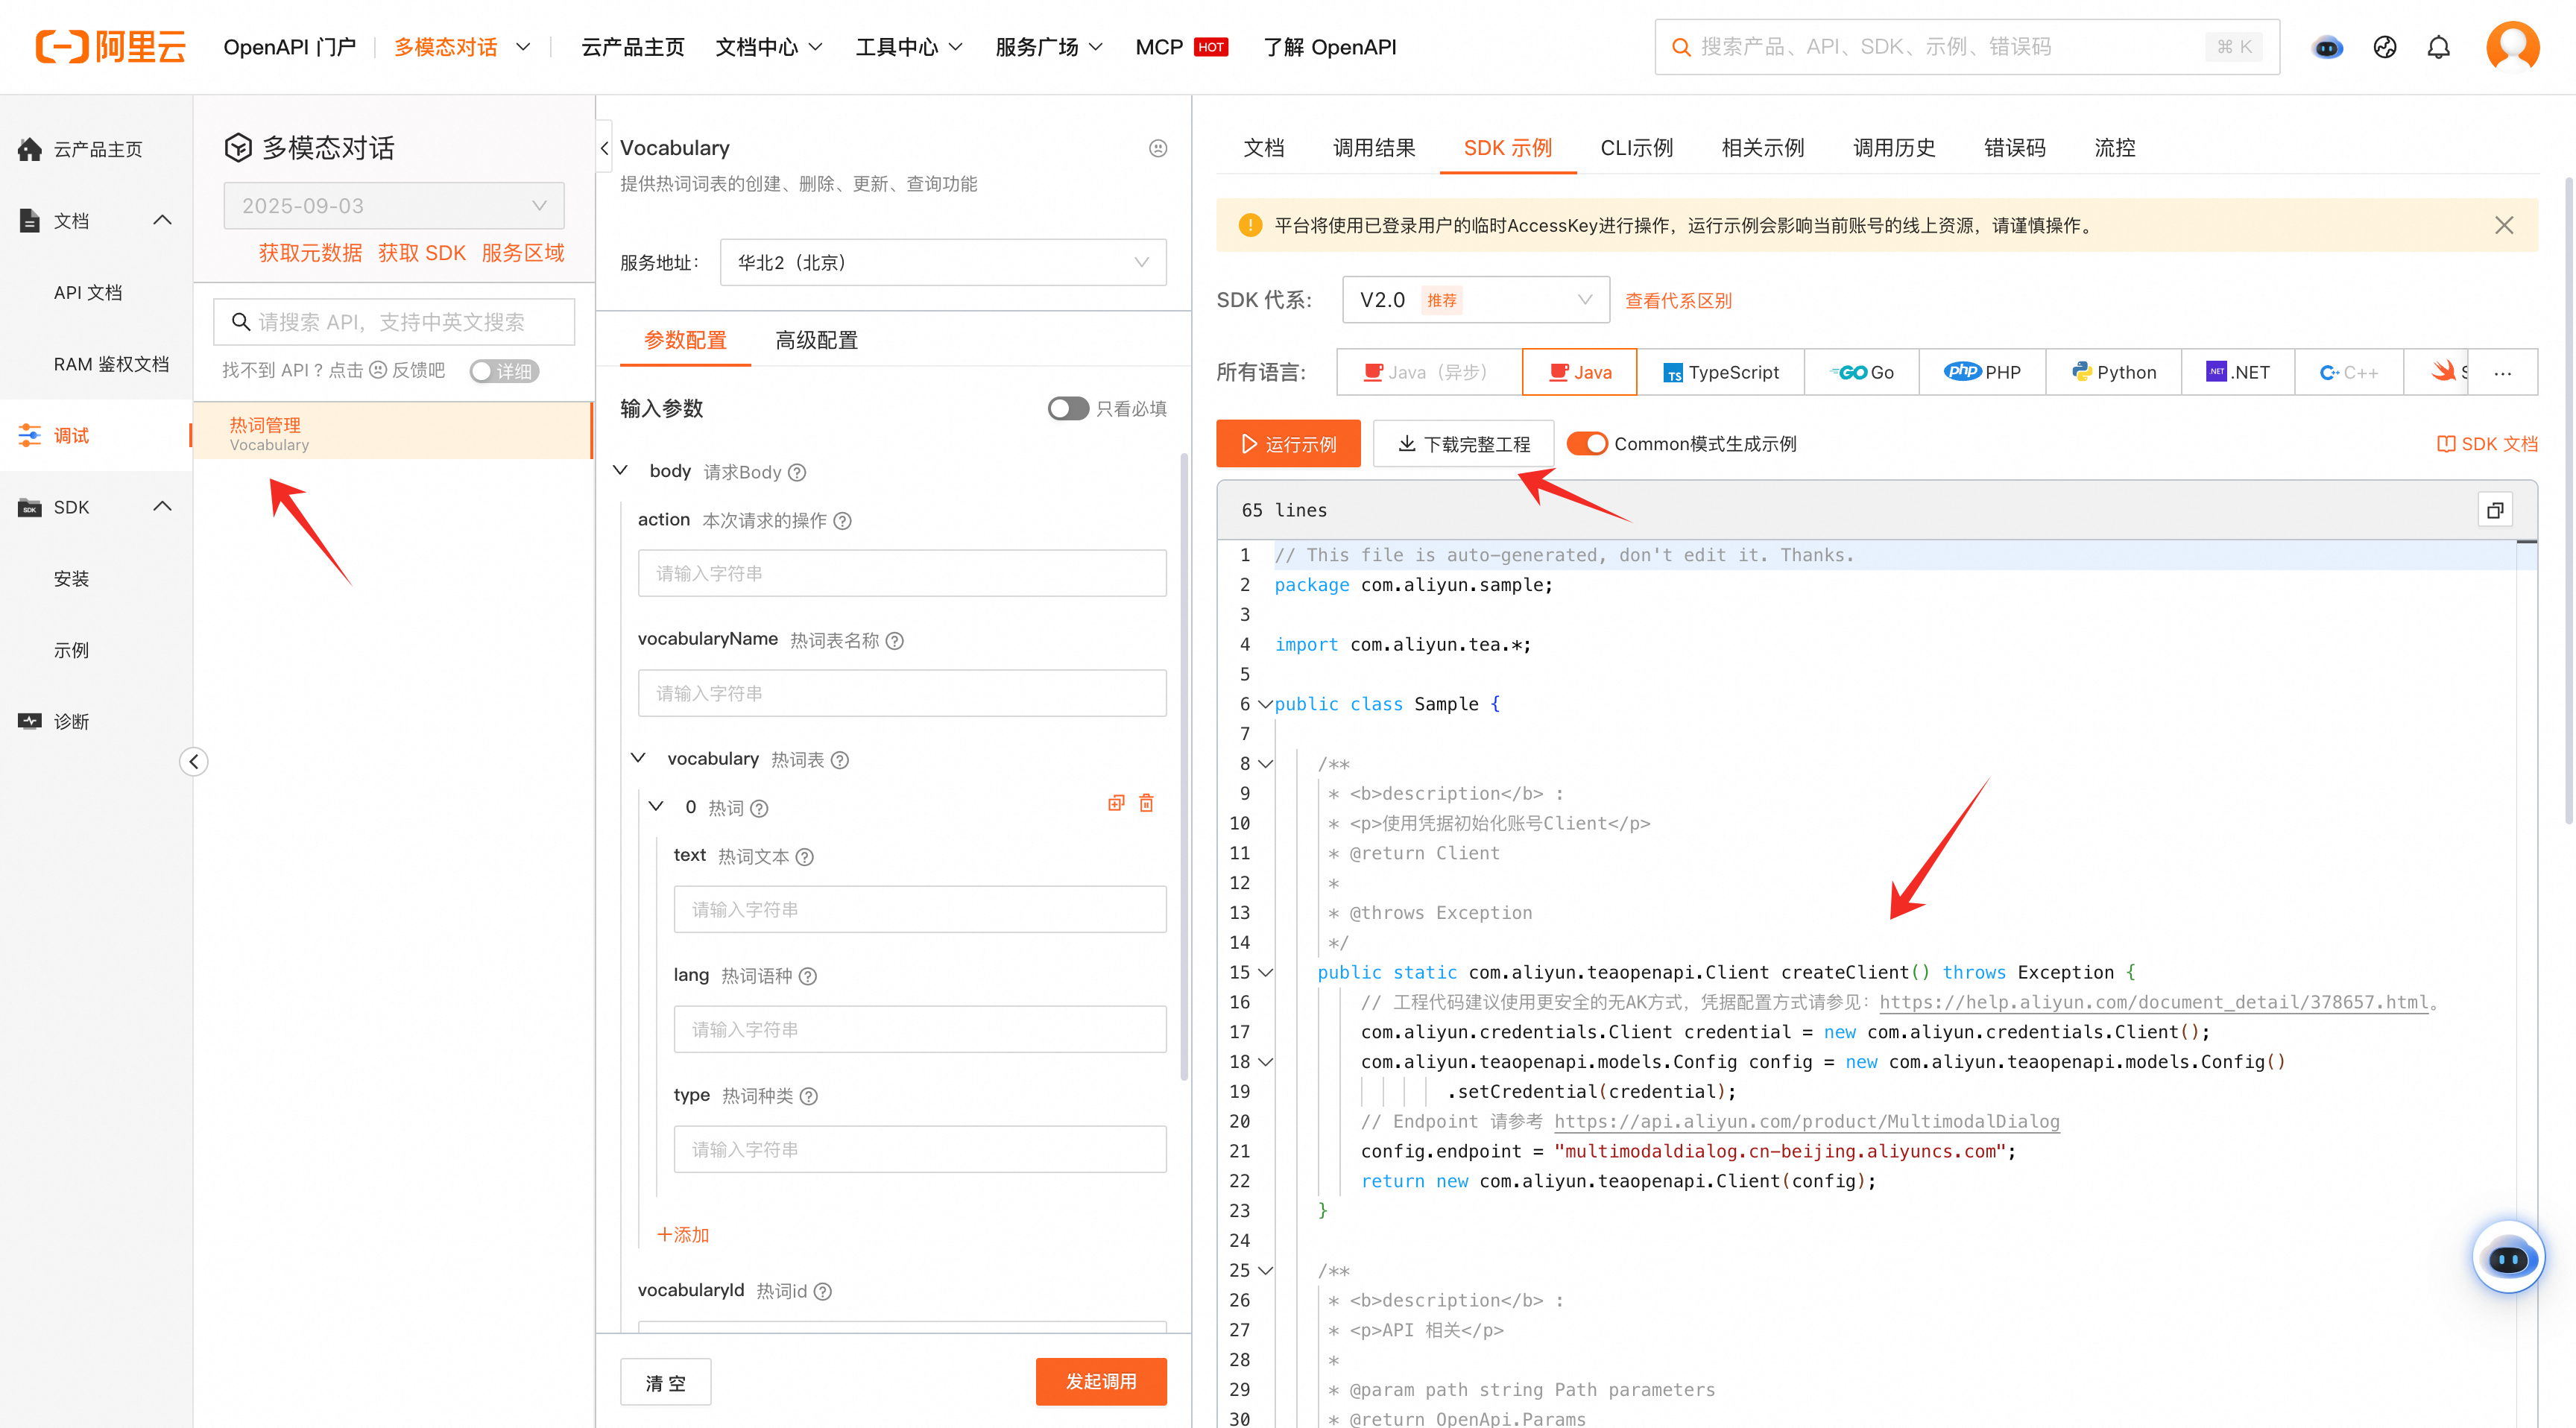Open the AI assistant robot icon in the header
Screen dimensions: 2576x1428
click(2328, 47)
